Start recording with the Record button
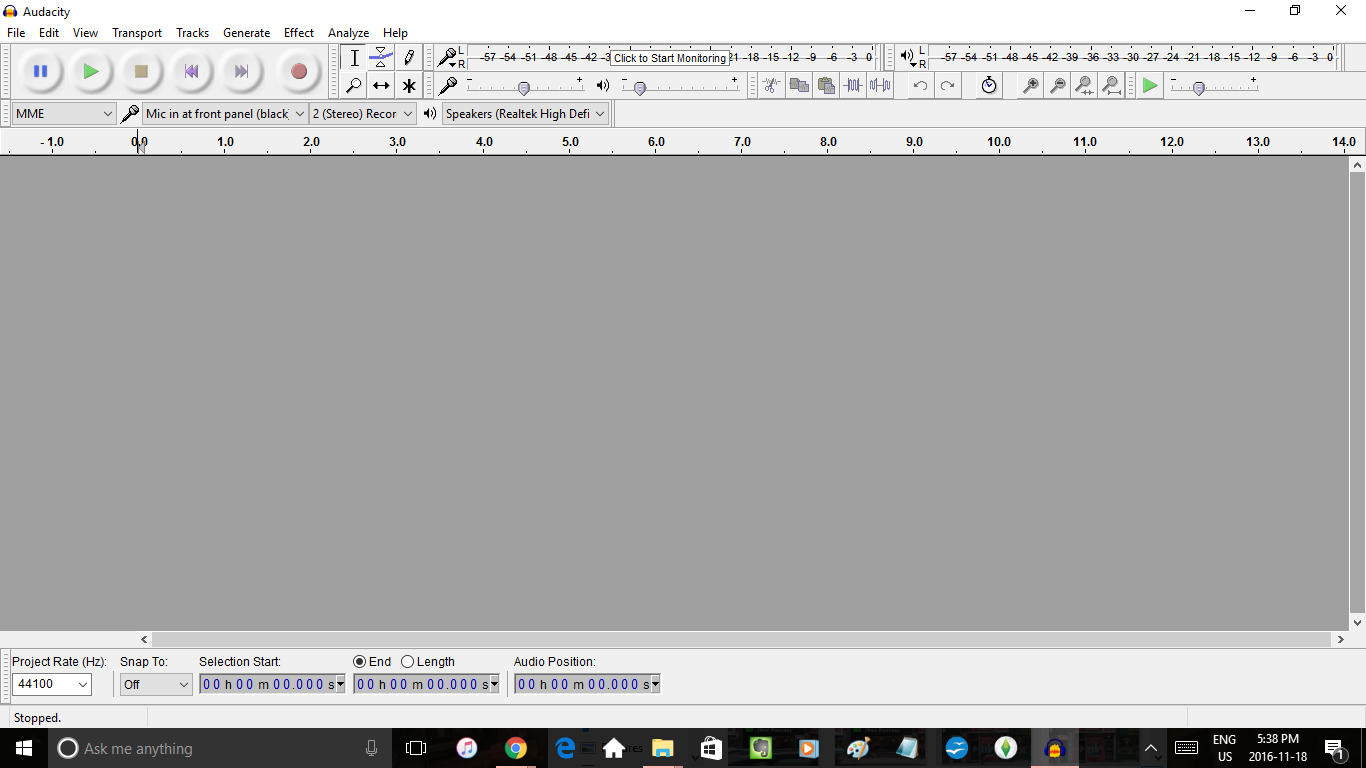The width and height of the screenshot is (1366, 768). click(298, 71)
